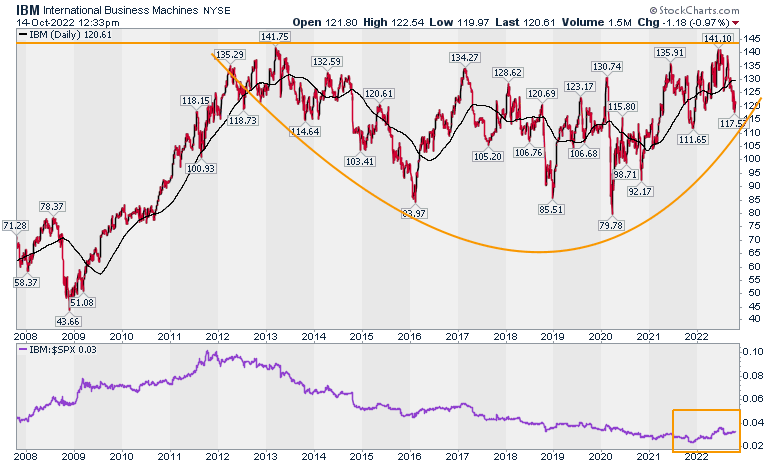Click the 106.76 price label
Image resolution: width=780 pixels, height=465 pixels.
pyautogui.click(x=528, y=152)
